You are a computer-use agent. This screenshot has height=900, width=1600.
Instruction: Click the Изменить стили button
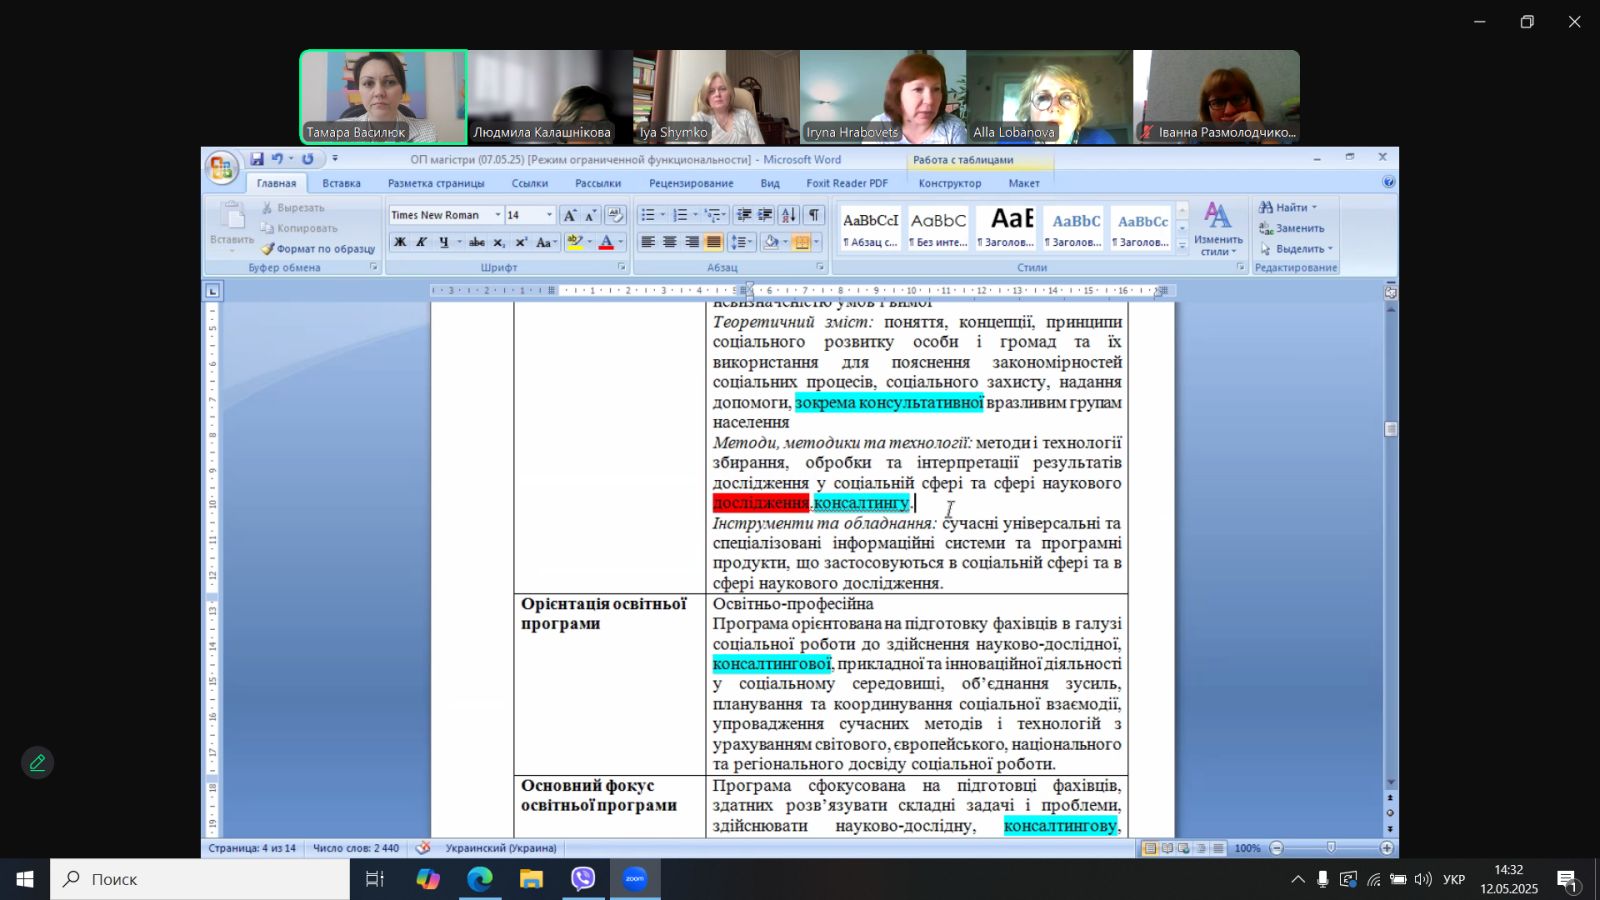click(x=1218, y=229)
